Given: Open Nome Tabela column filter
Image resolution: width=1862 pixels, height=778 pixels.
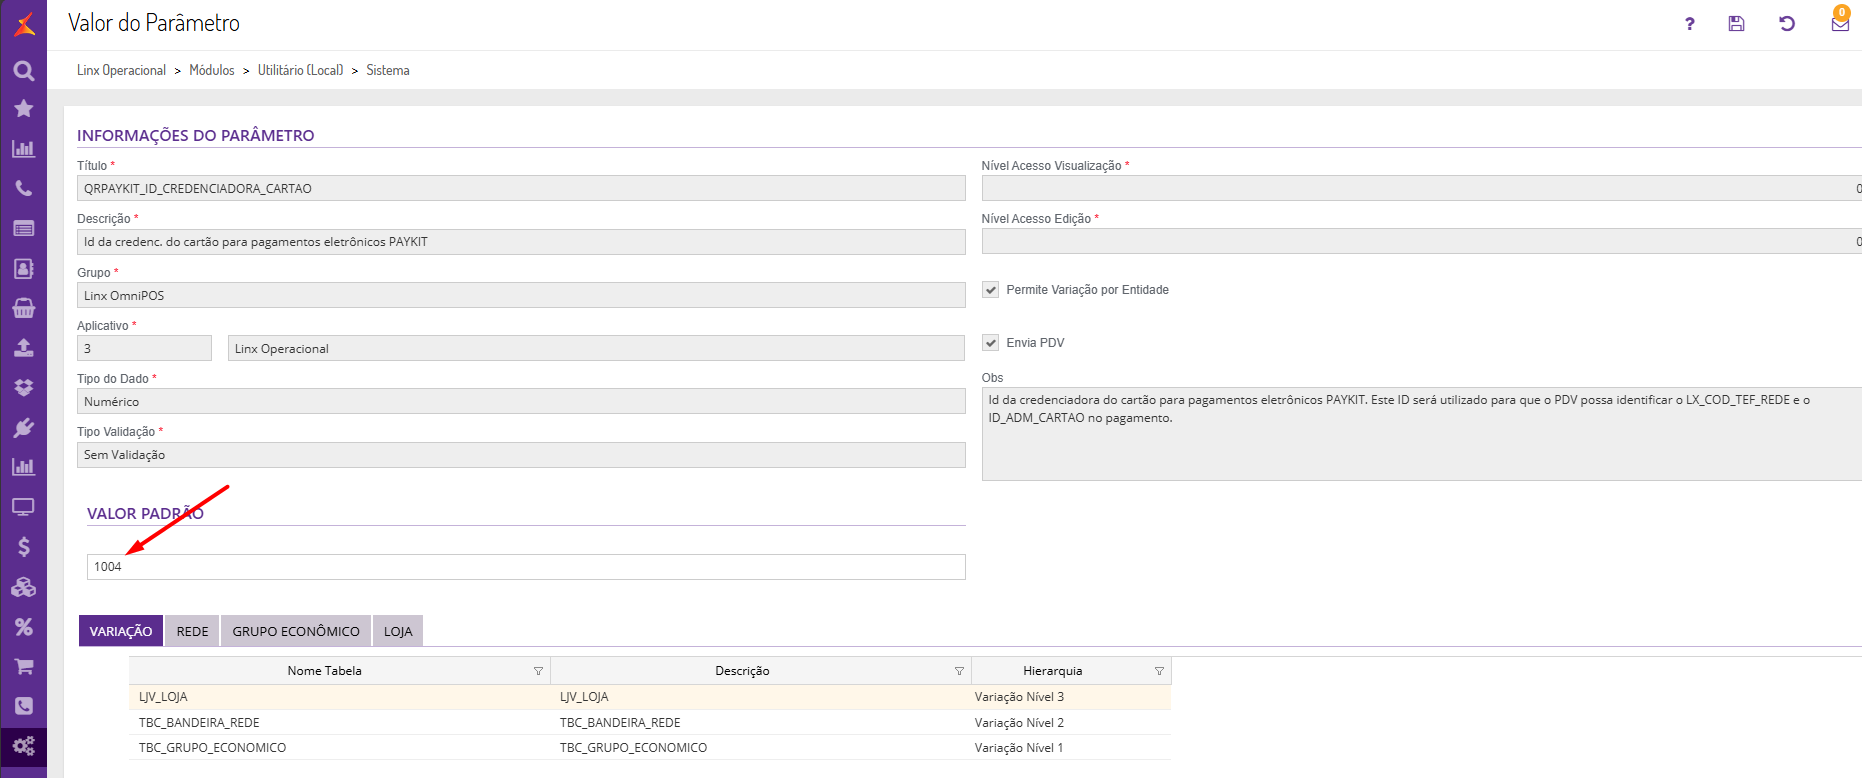Looking at the screenshot, I should point(538,671).
